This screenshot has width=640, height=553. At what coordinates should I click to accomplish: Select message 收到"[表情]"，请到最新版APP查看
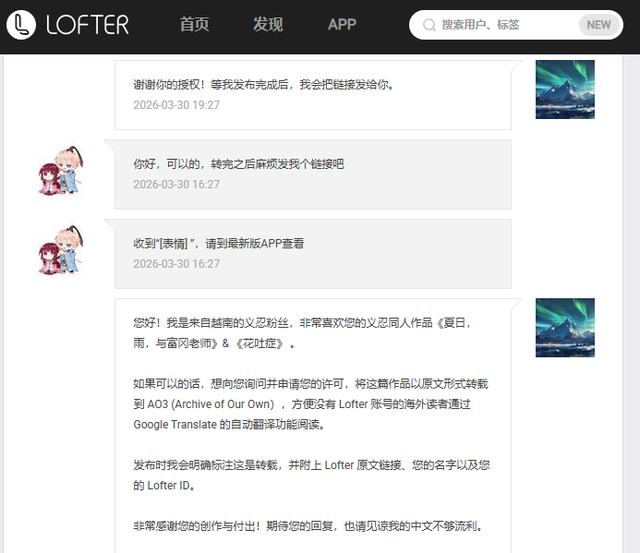pyautogui.click(x=219, y=244)
